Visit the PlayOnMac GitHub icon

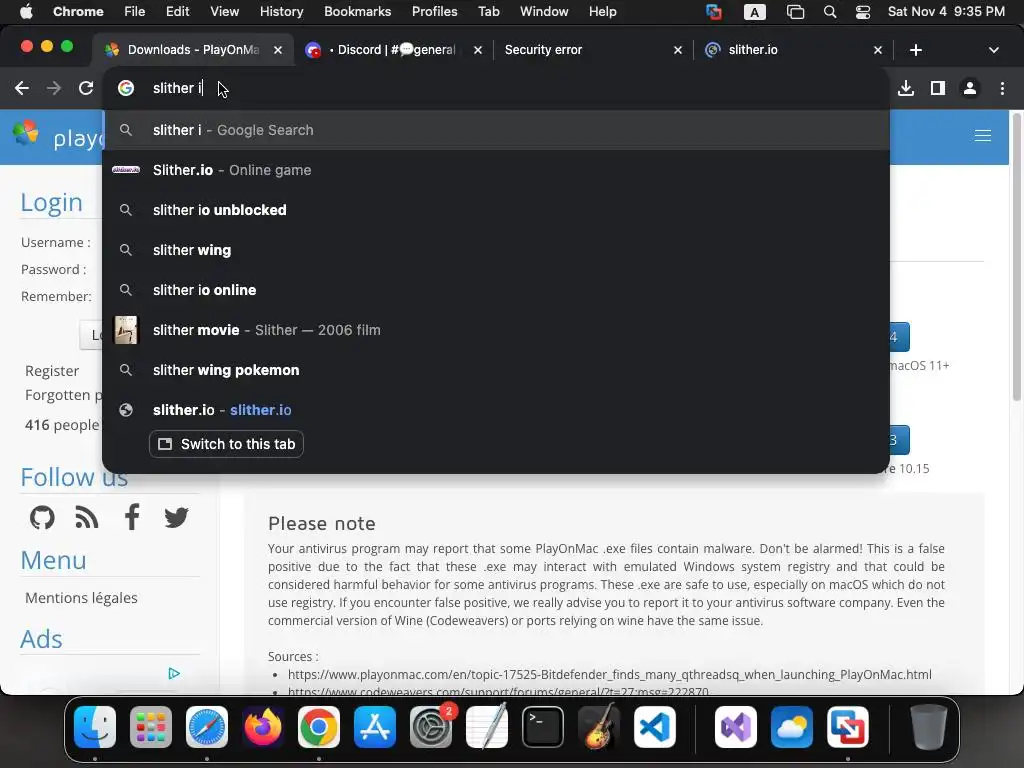point(42,518)
